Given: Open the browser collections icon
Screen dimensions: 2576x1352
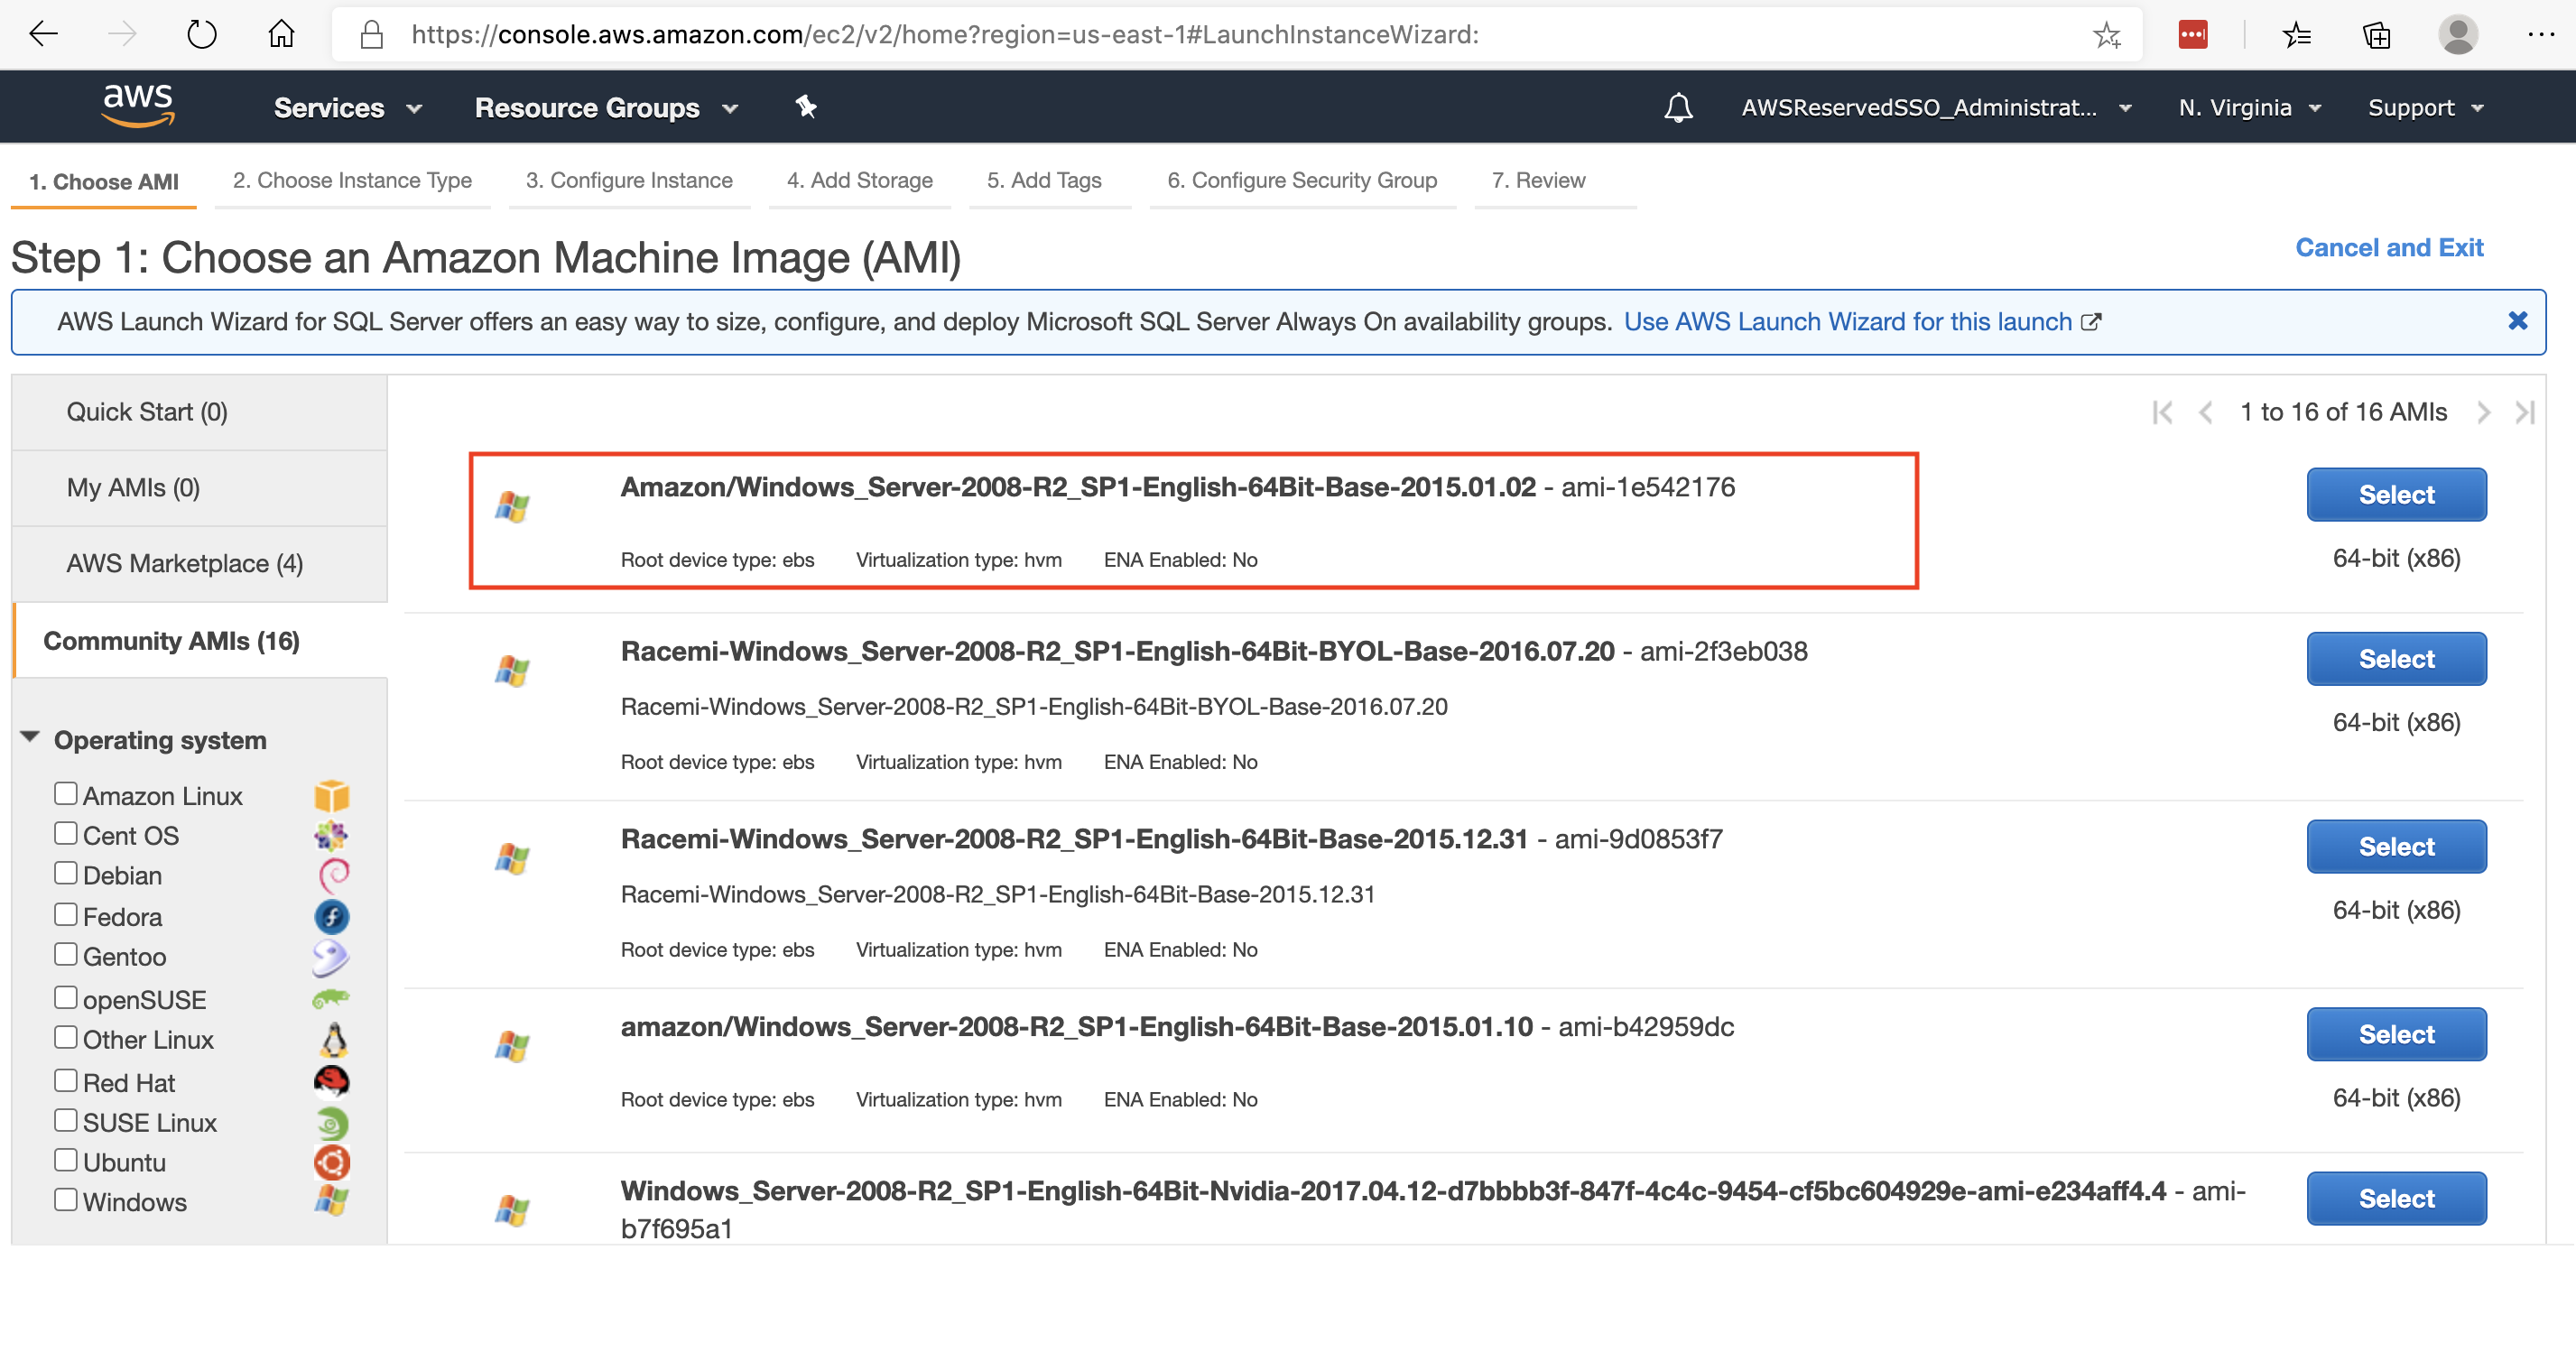Looking at the screenshot, I should click(x=2376, y=35).
